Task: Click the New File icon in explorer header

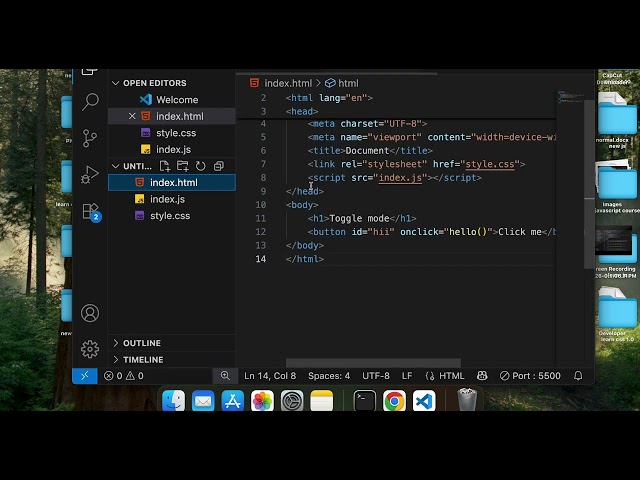Action: click(x=164, y=166)
